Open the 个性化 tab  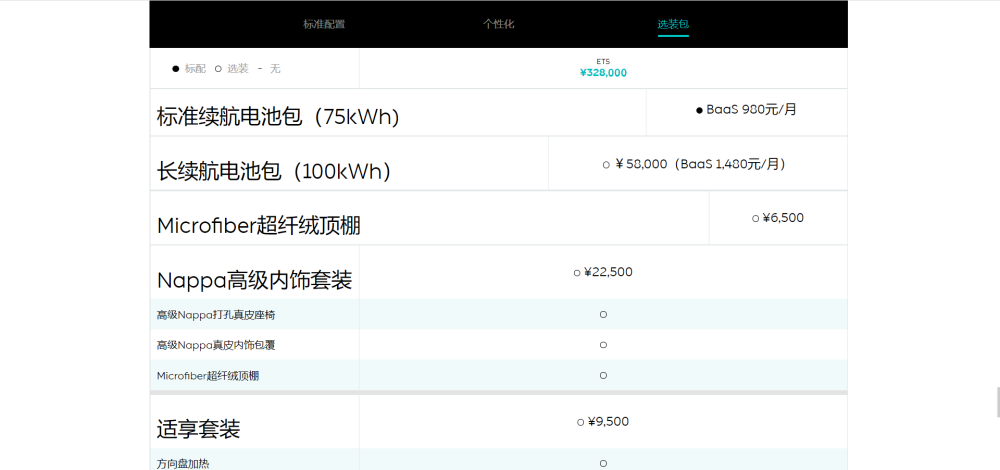(x=498, y=24)
